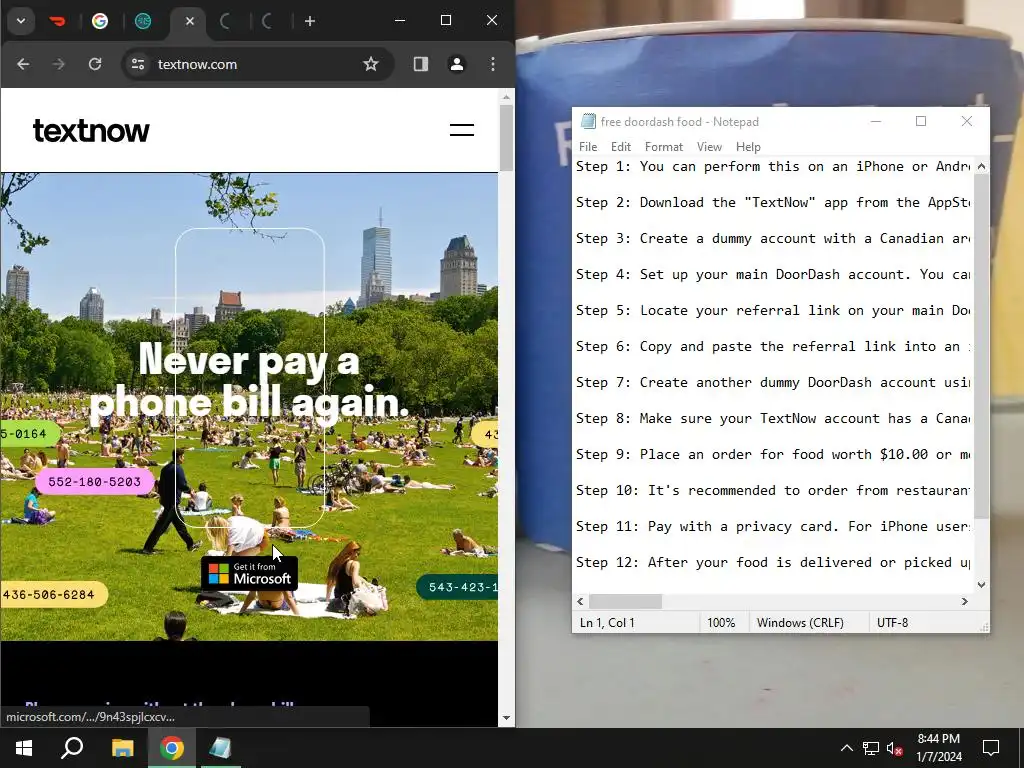Open Windows notification center
Viewport: 1024px width, 768px height.
pos(991,748)
